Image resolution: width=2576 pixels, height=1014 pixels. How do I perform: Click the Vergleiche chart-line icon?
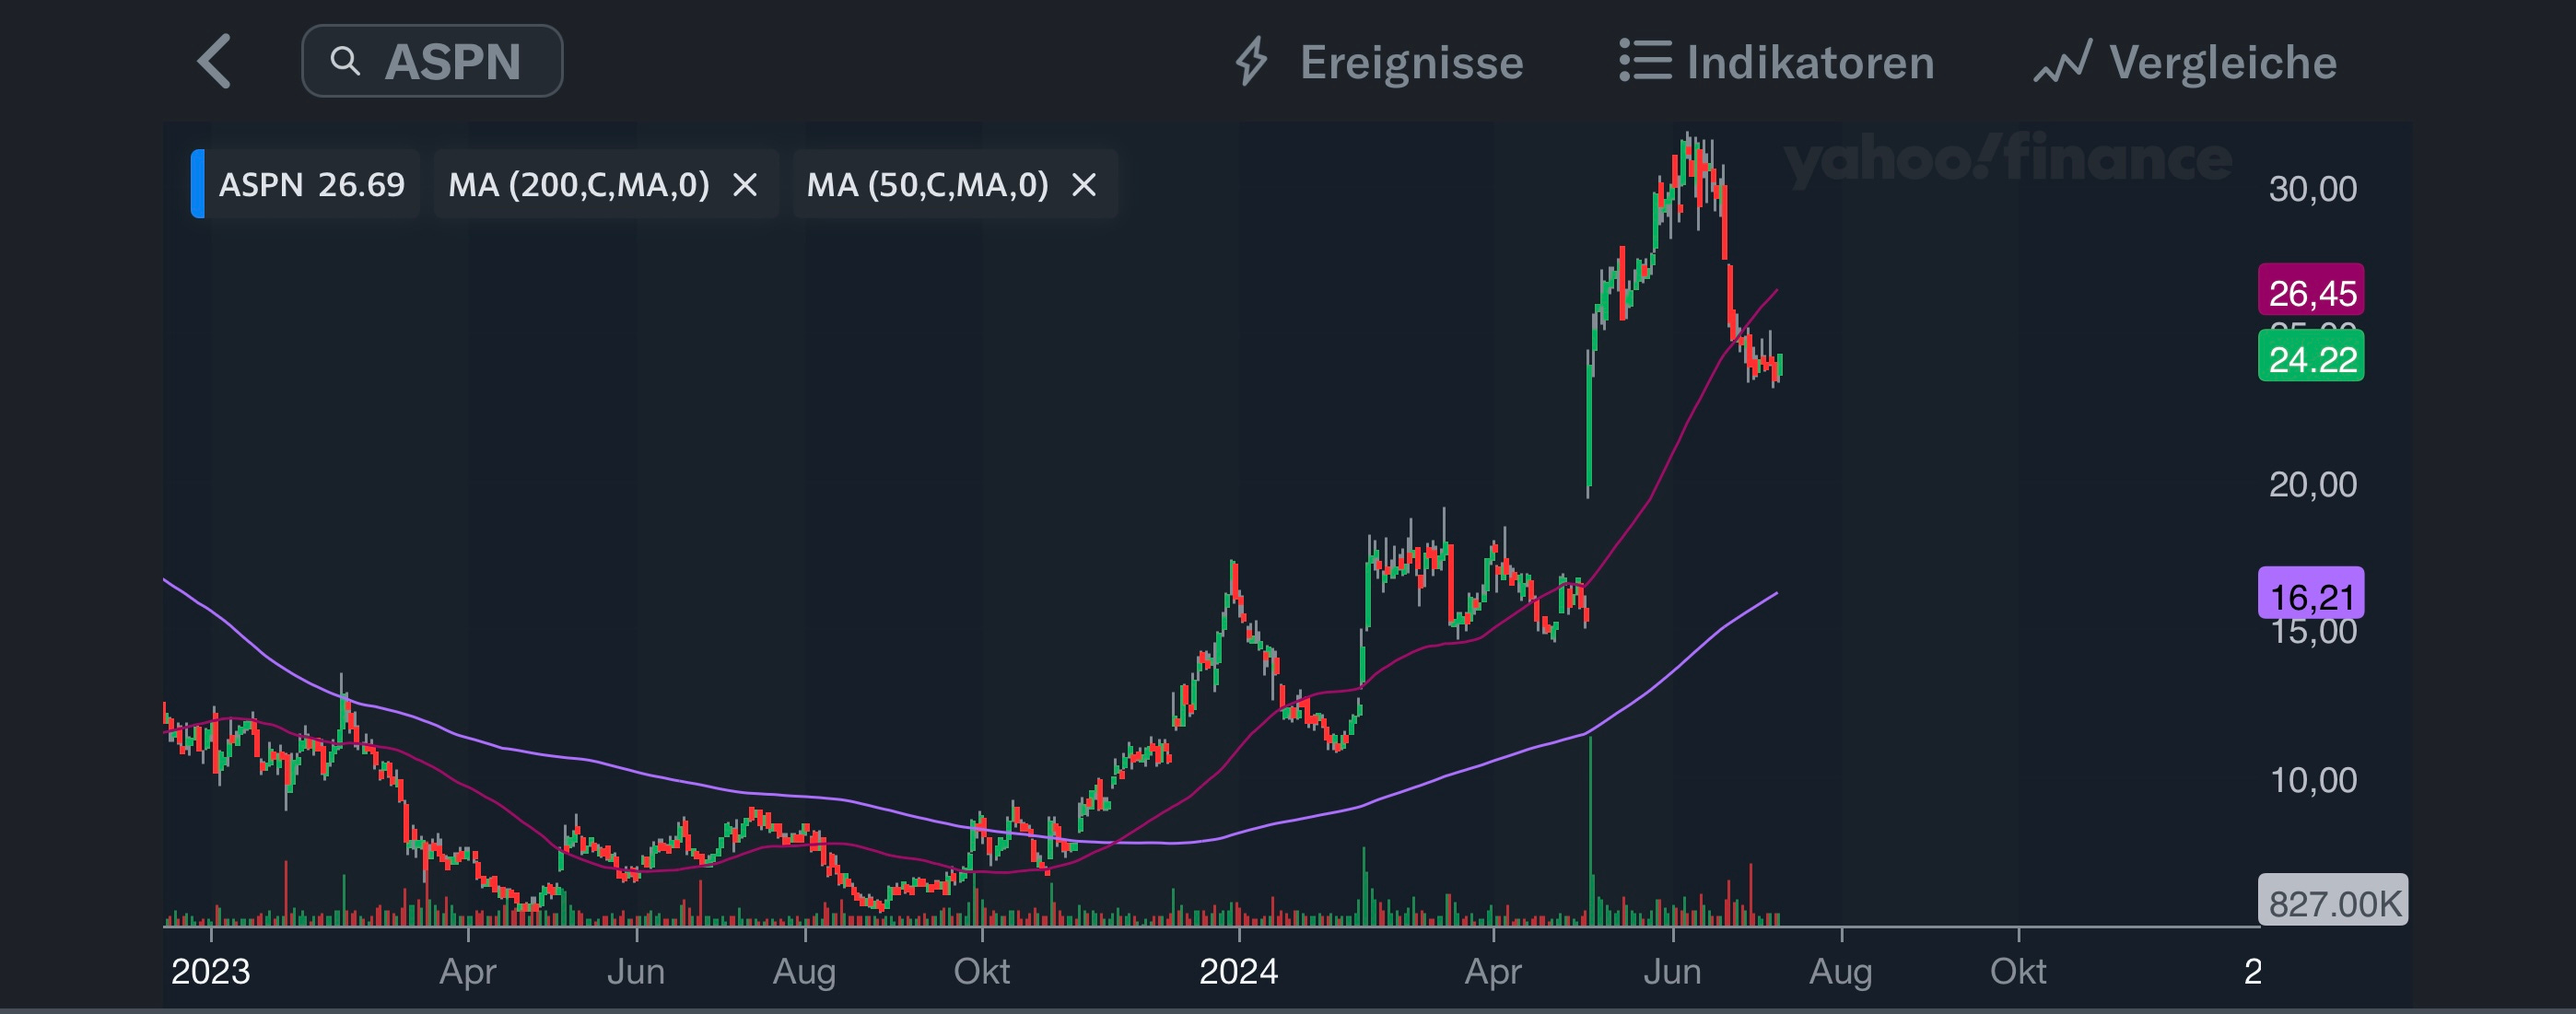(x=2062, y=62)
